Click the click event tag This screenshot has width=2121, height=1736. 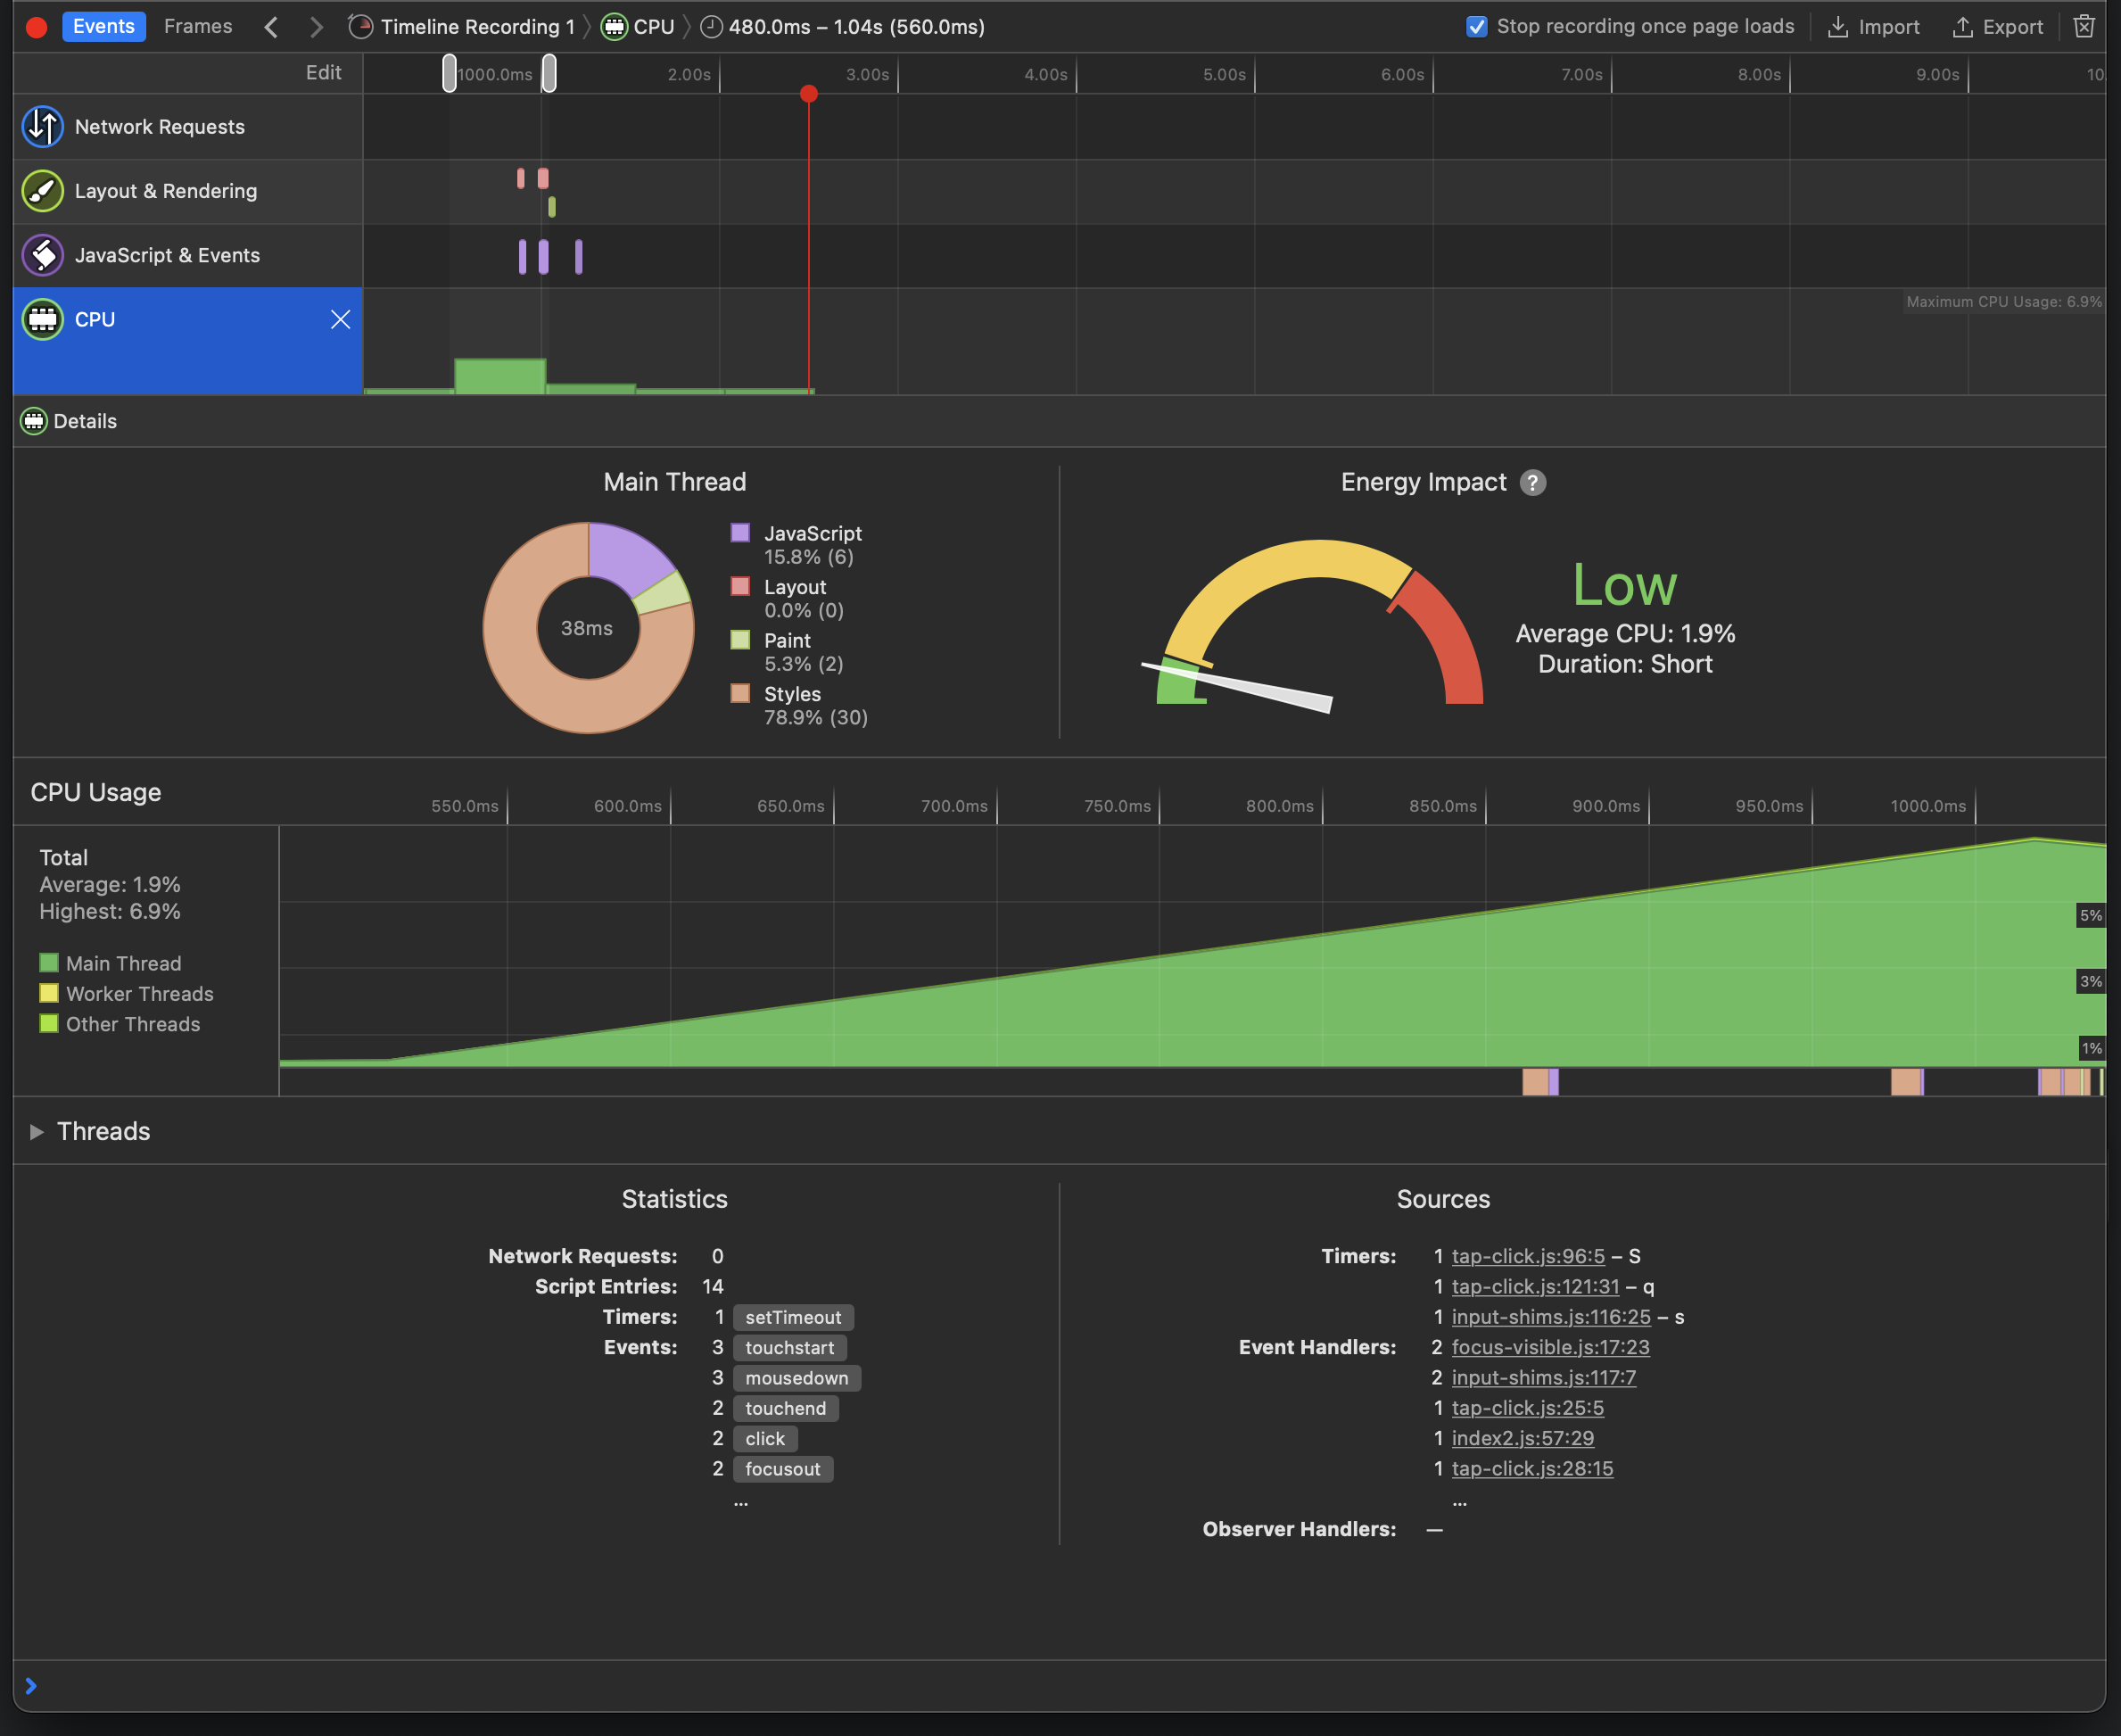(x=765, y=1439)
